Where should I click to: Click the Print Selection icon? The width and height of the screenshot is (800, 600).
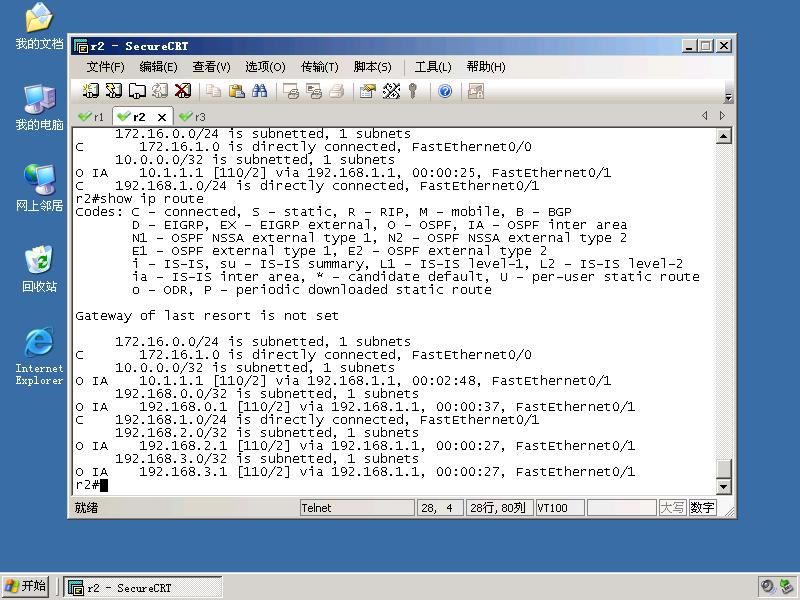[314, 91]
